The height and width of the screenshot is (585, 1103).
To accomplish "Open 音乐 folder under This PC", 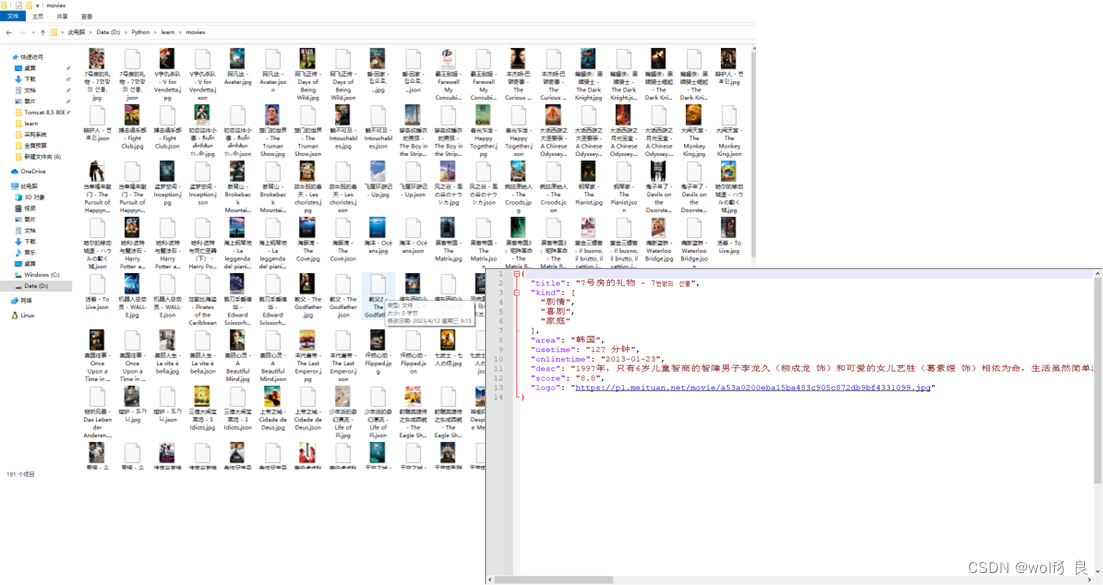I will 25,252.
